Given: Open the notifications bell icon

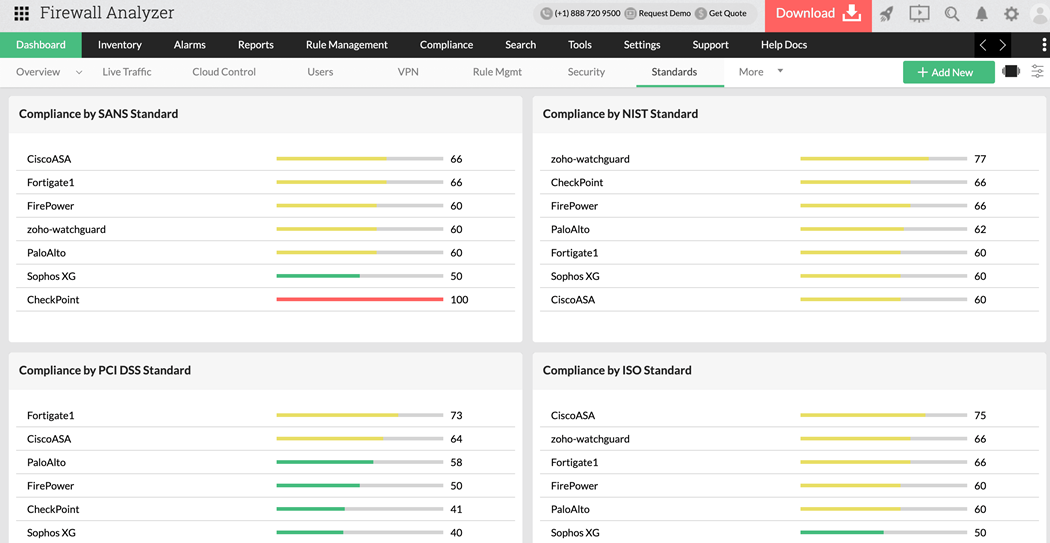Looking at the screenshot, I should pyautogui.click(x=982, y=14).
